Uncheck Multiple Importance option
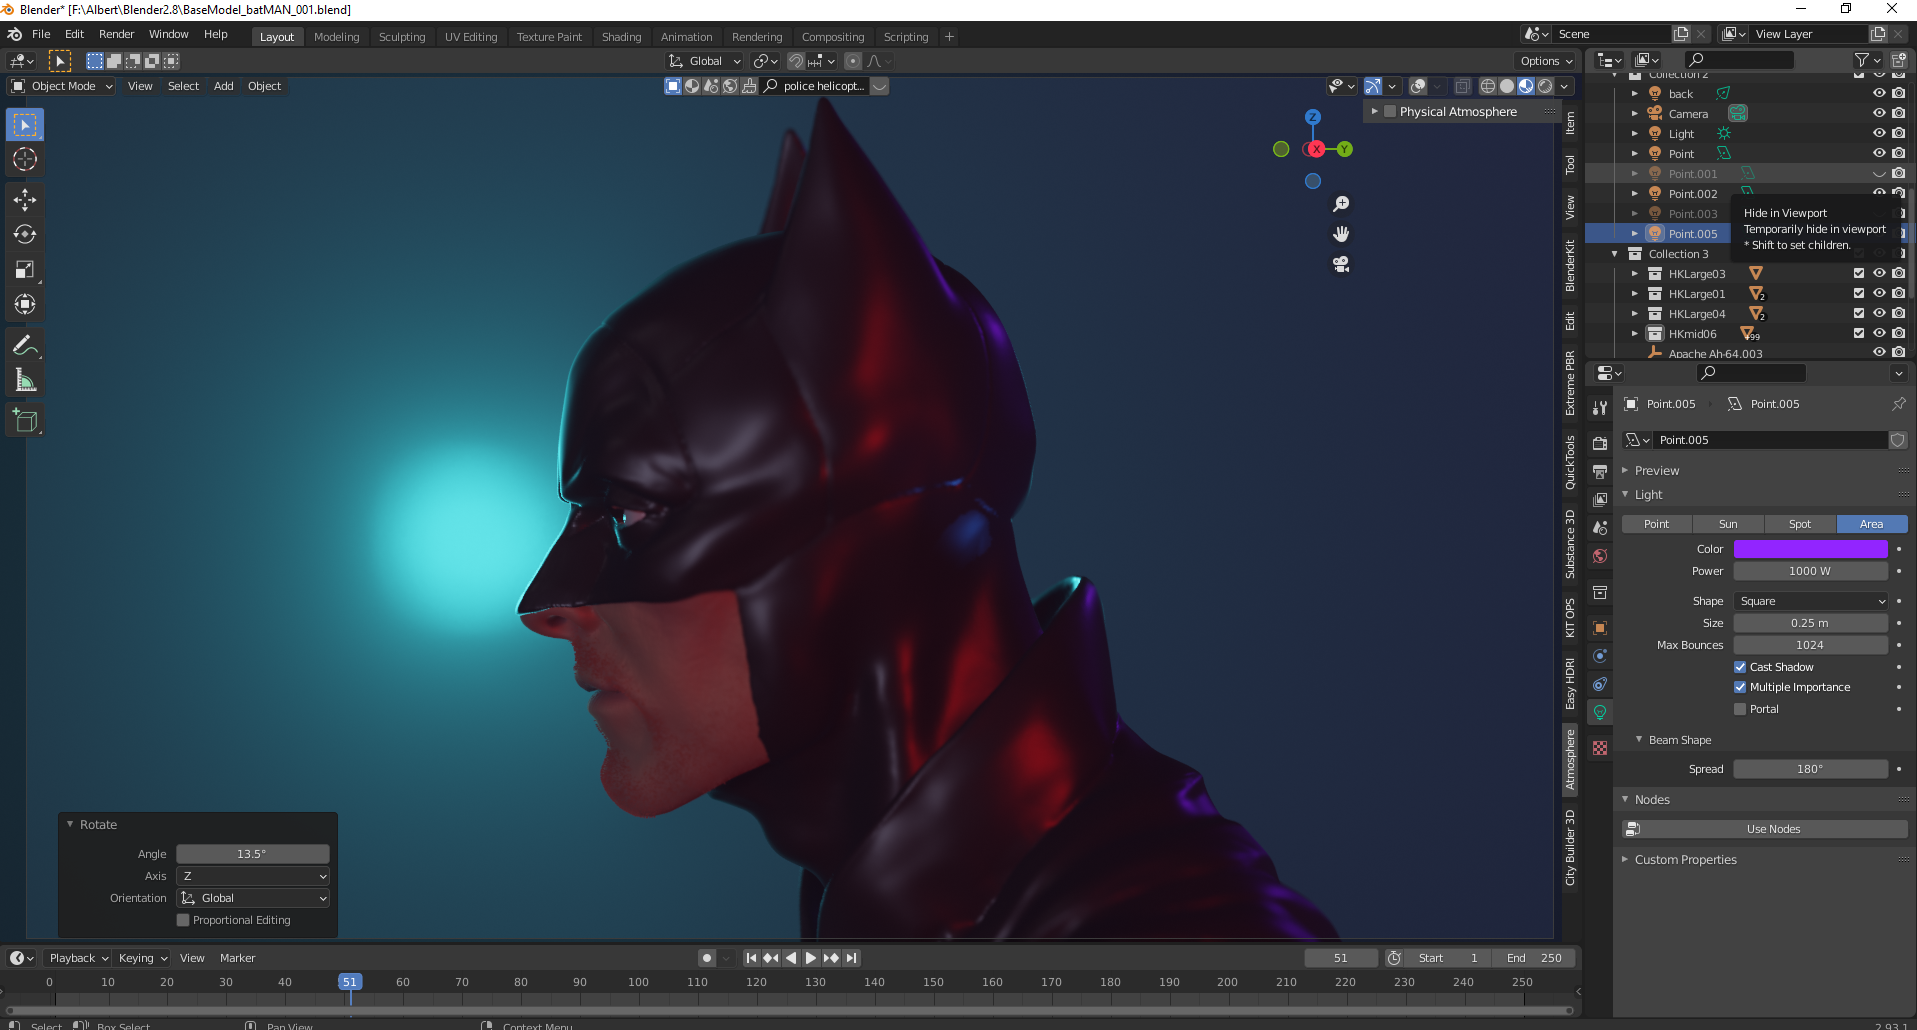Viewport: 1917px width, 1030px height. [x=1740, y=687]
